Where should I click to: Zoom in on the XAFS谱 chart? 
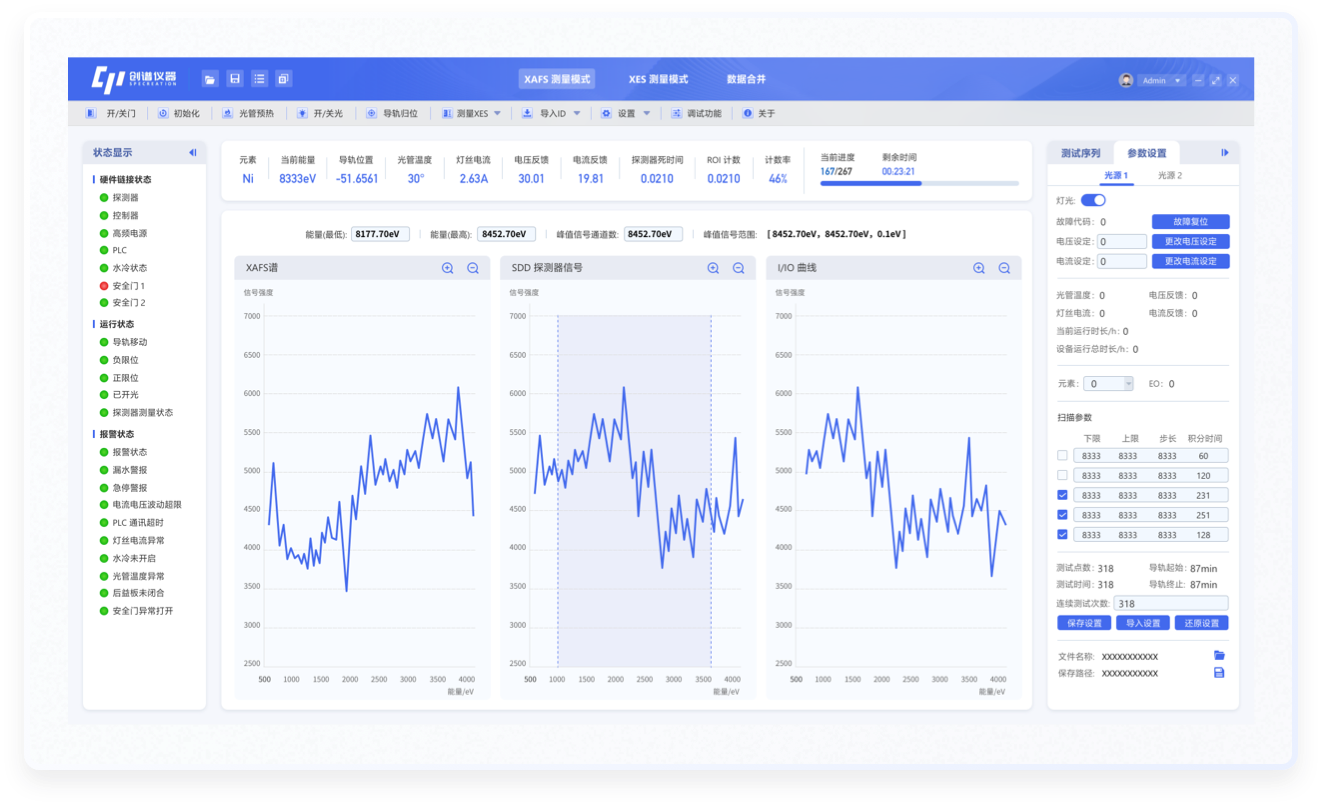tap(447, 268)
